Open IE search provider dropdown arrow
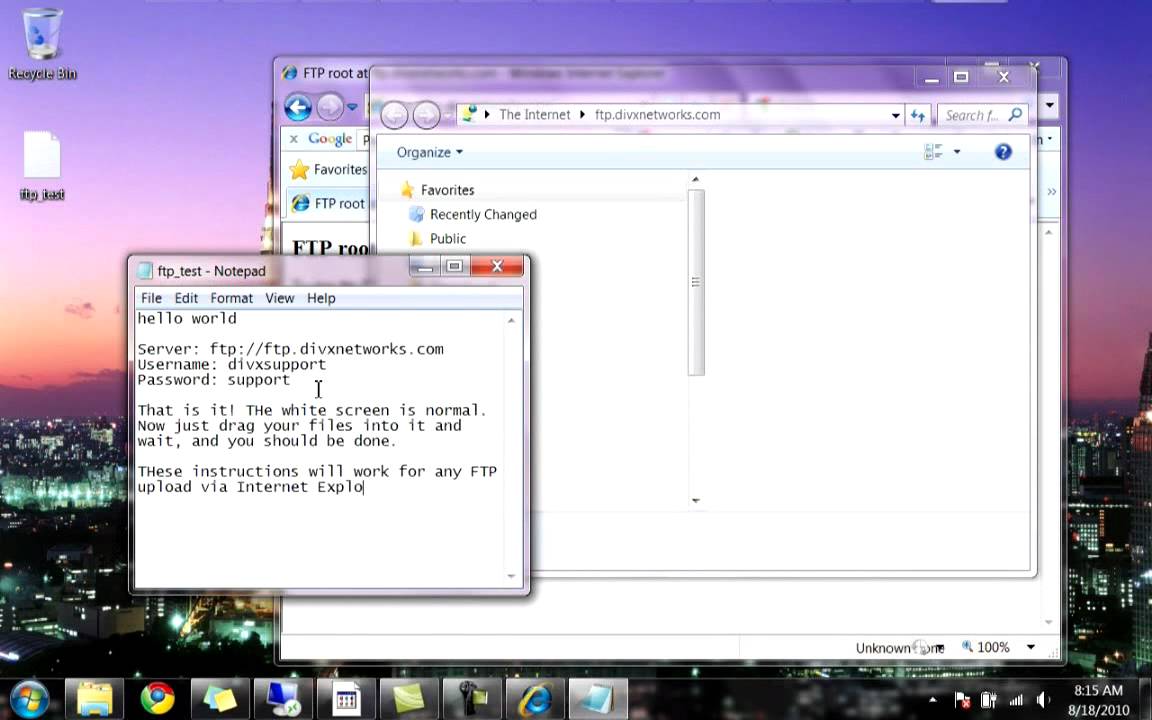 pyautogui.click(x=1050, y=105)
